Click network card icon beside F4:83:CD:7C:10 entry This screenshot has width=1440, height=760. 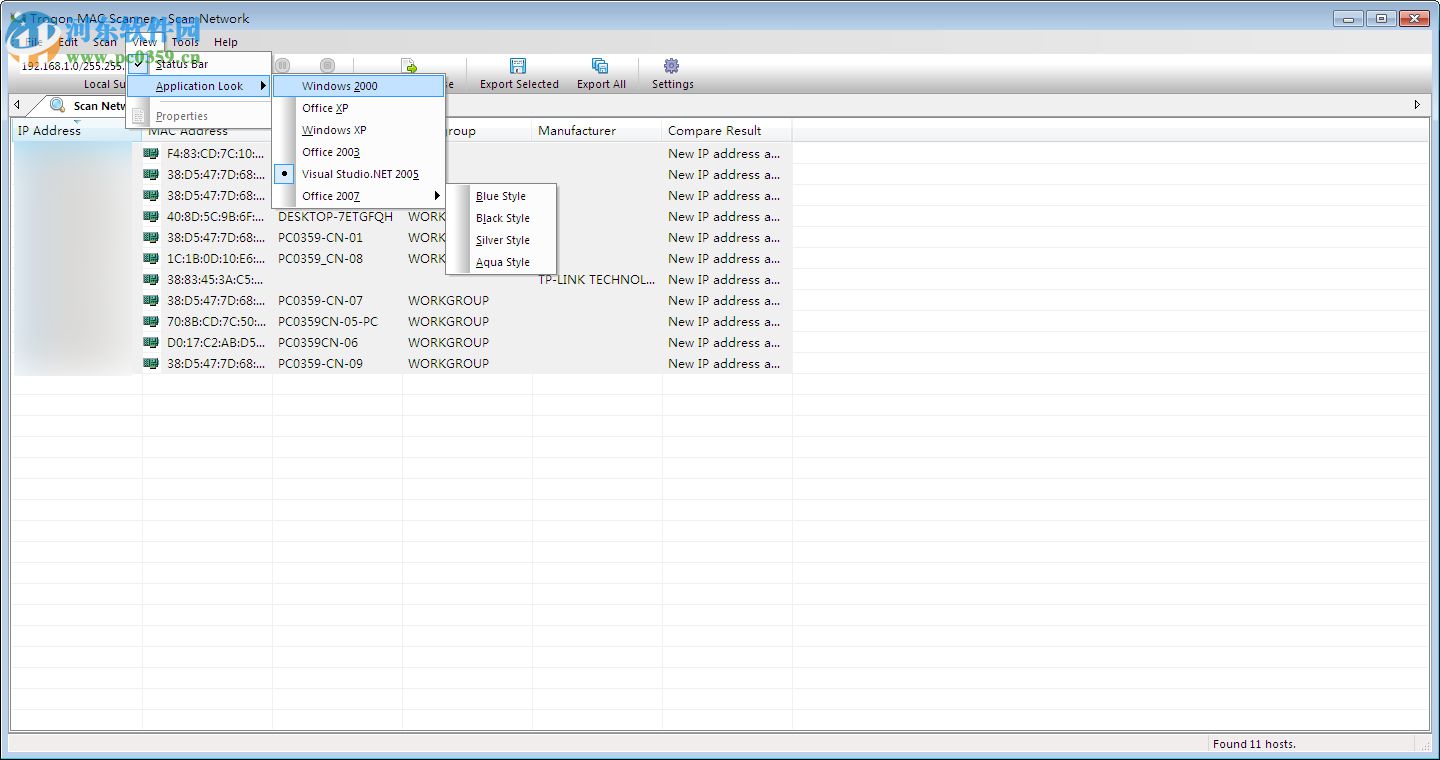[x=151, y=153]
